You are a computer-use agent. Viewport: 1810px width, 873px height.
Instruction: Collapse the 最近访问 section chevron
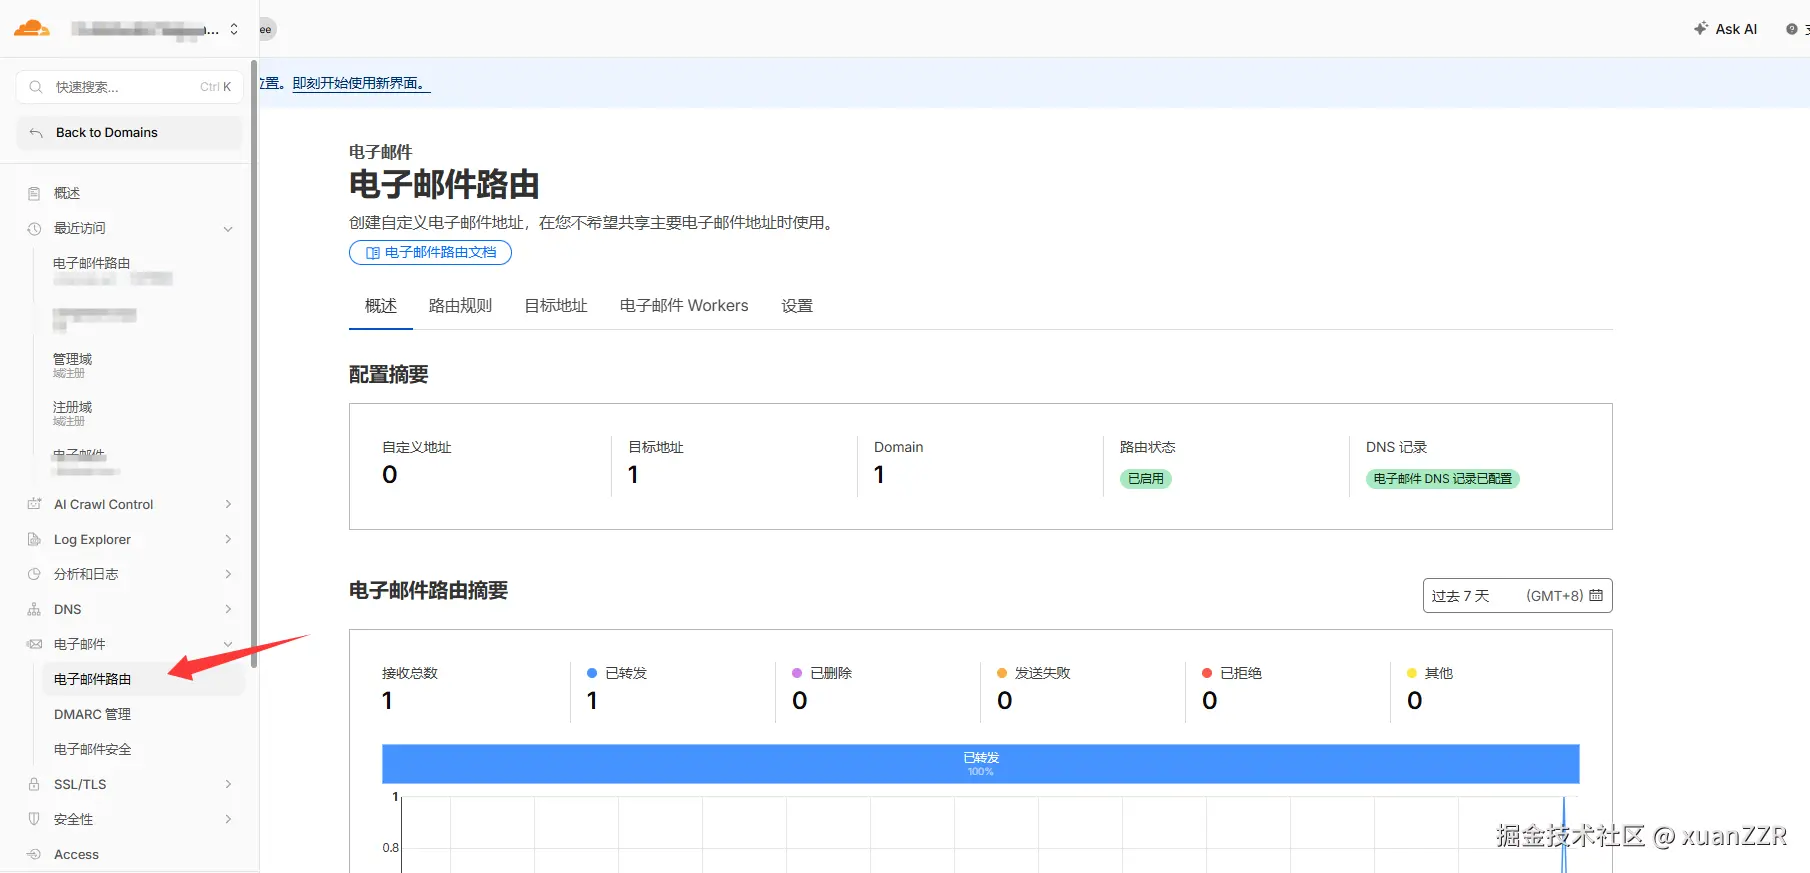click(x=228, y=229)
